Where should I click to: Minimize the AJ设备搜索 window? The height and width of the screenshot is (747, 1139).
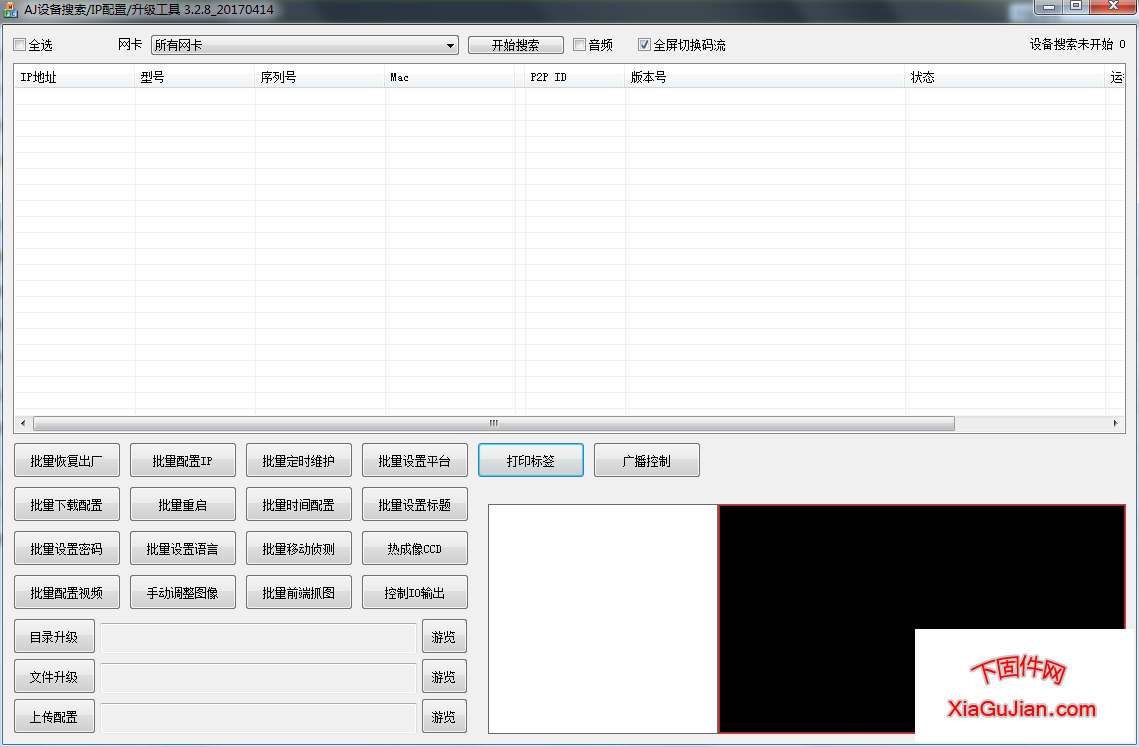(x=1049, y=7)
